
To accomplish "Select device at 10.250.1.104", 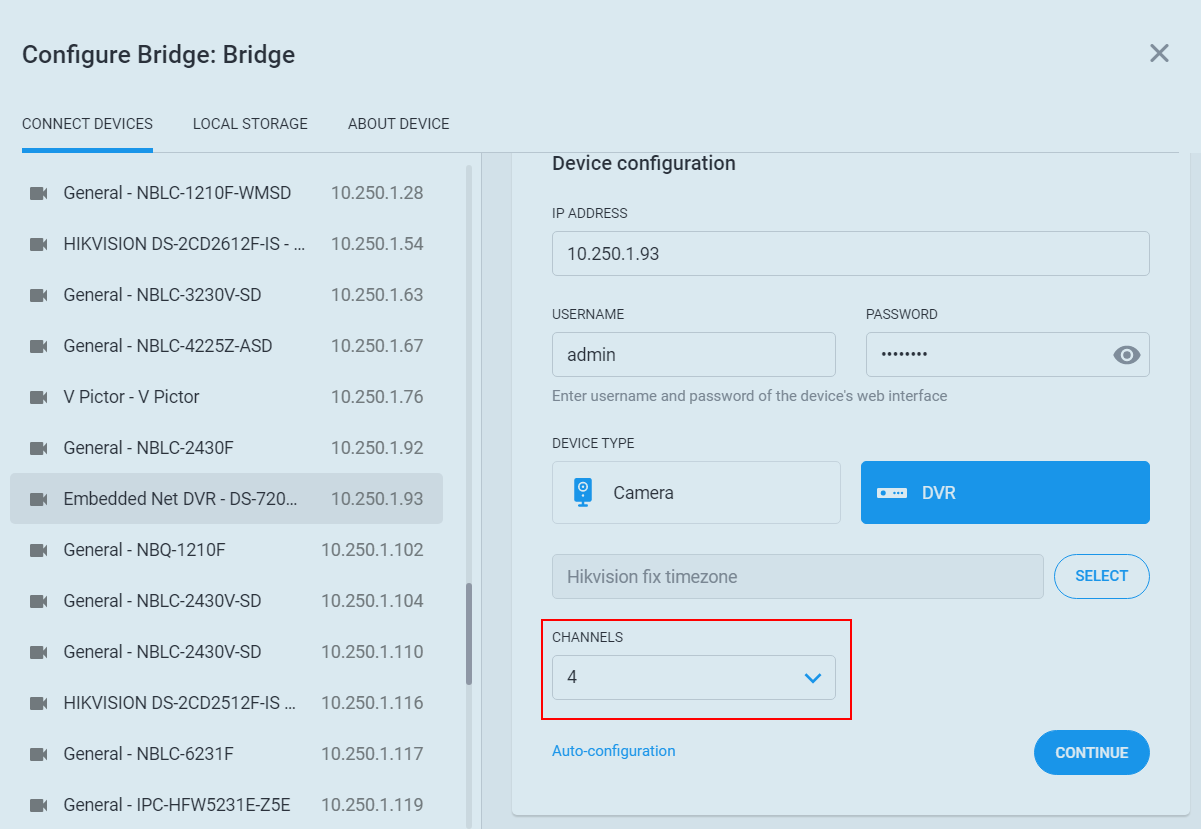I will click(226, 601).
